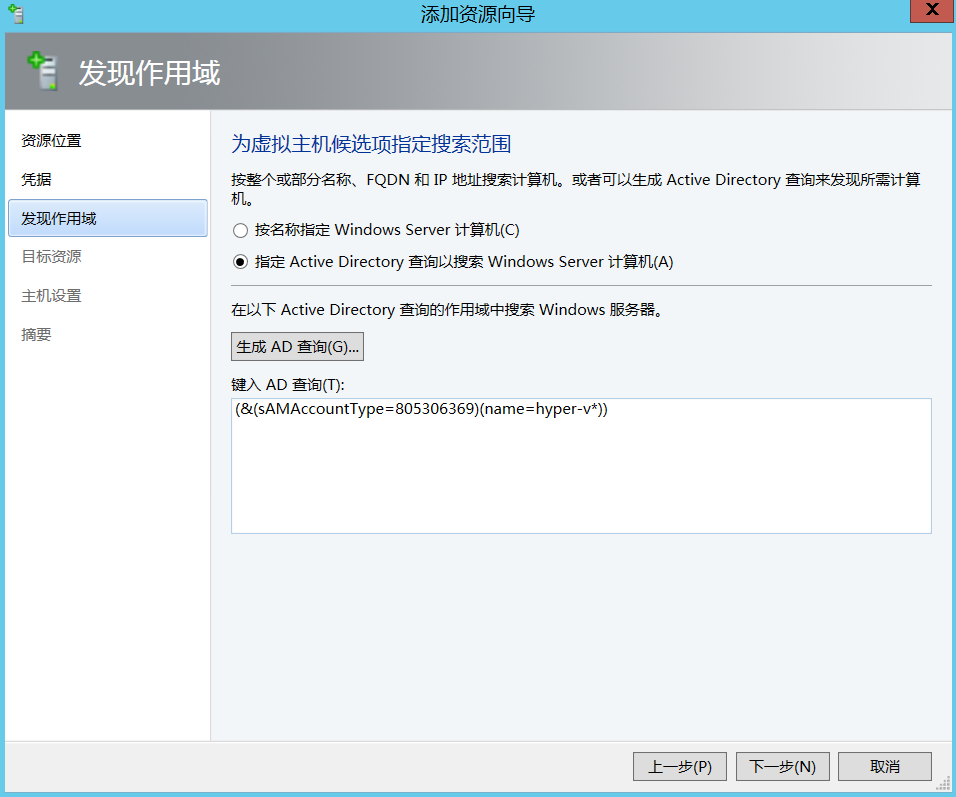This screenshot has width=956, height=797.
Task: Go to the 凭据 step in sidebar
Action: tap(36, 180)
